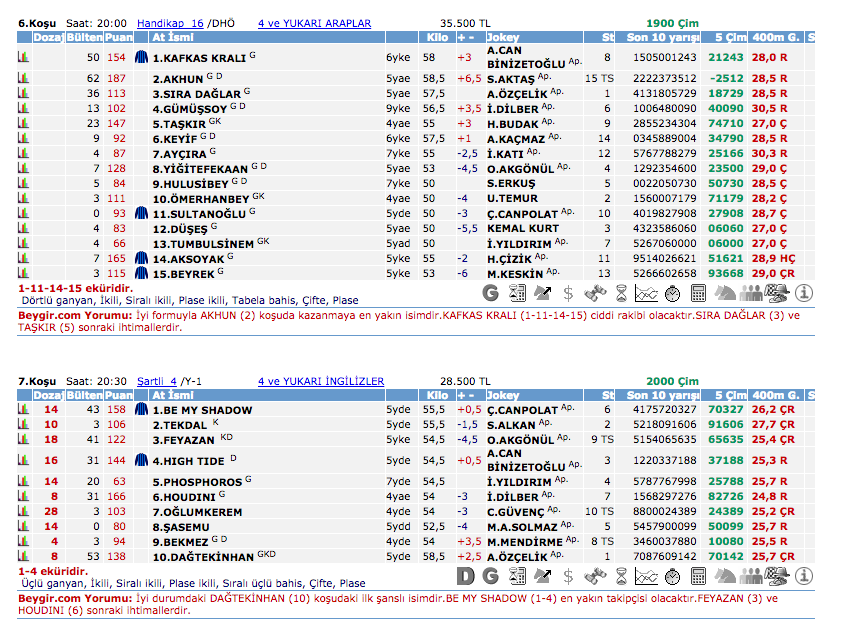
Task: Click the G icon under race 6
Action: pos(490,293)
